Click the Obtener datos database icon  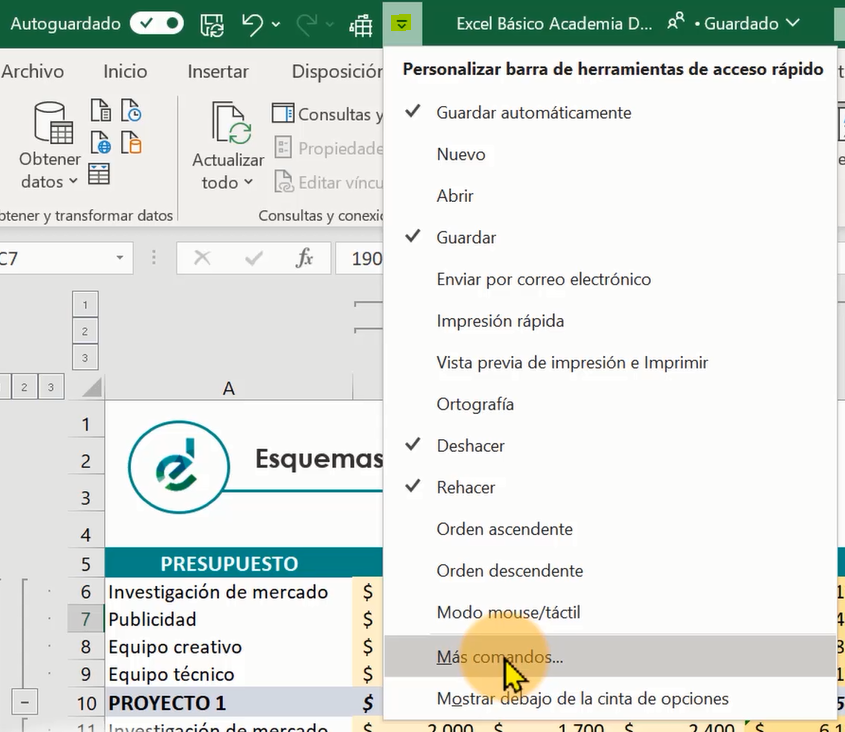(x=53, y=123)
